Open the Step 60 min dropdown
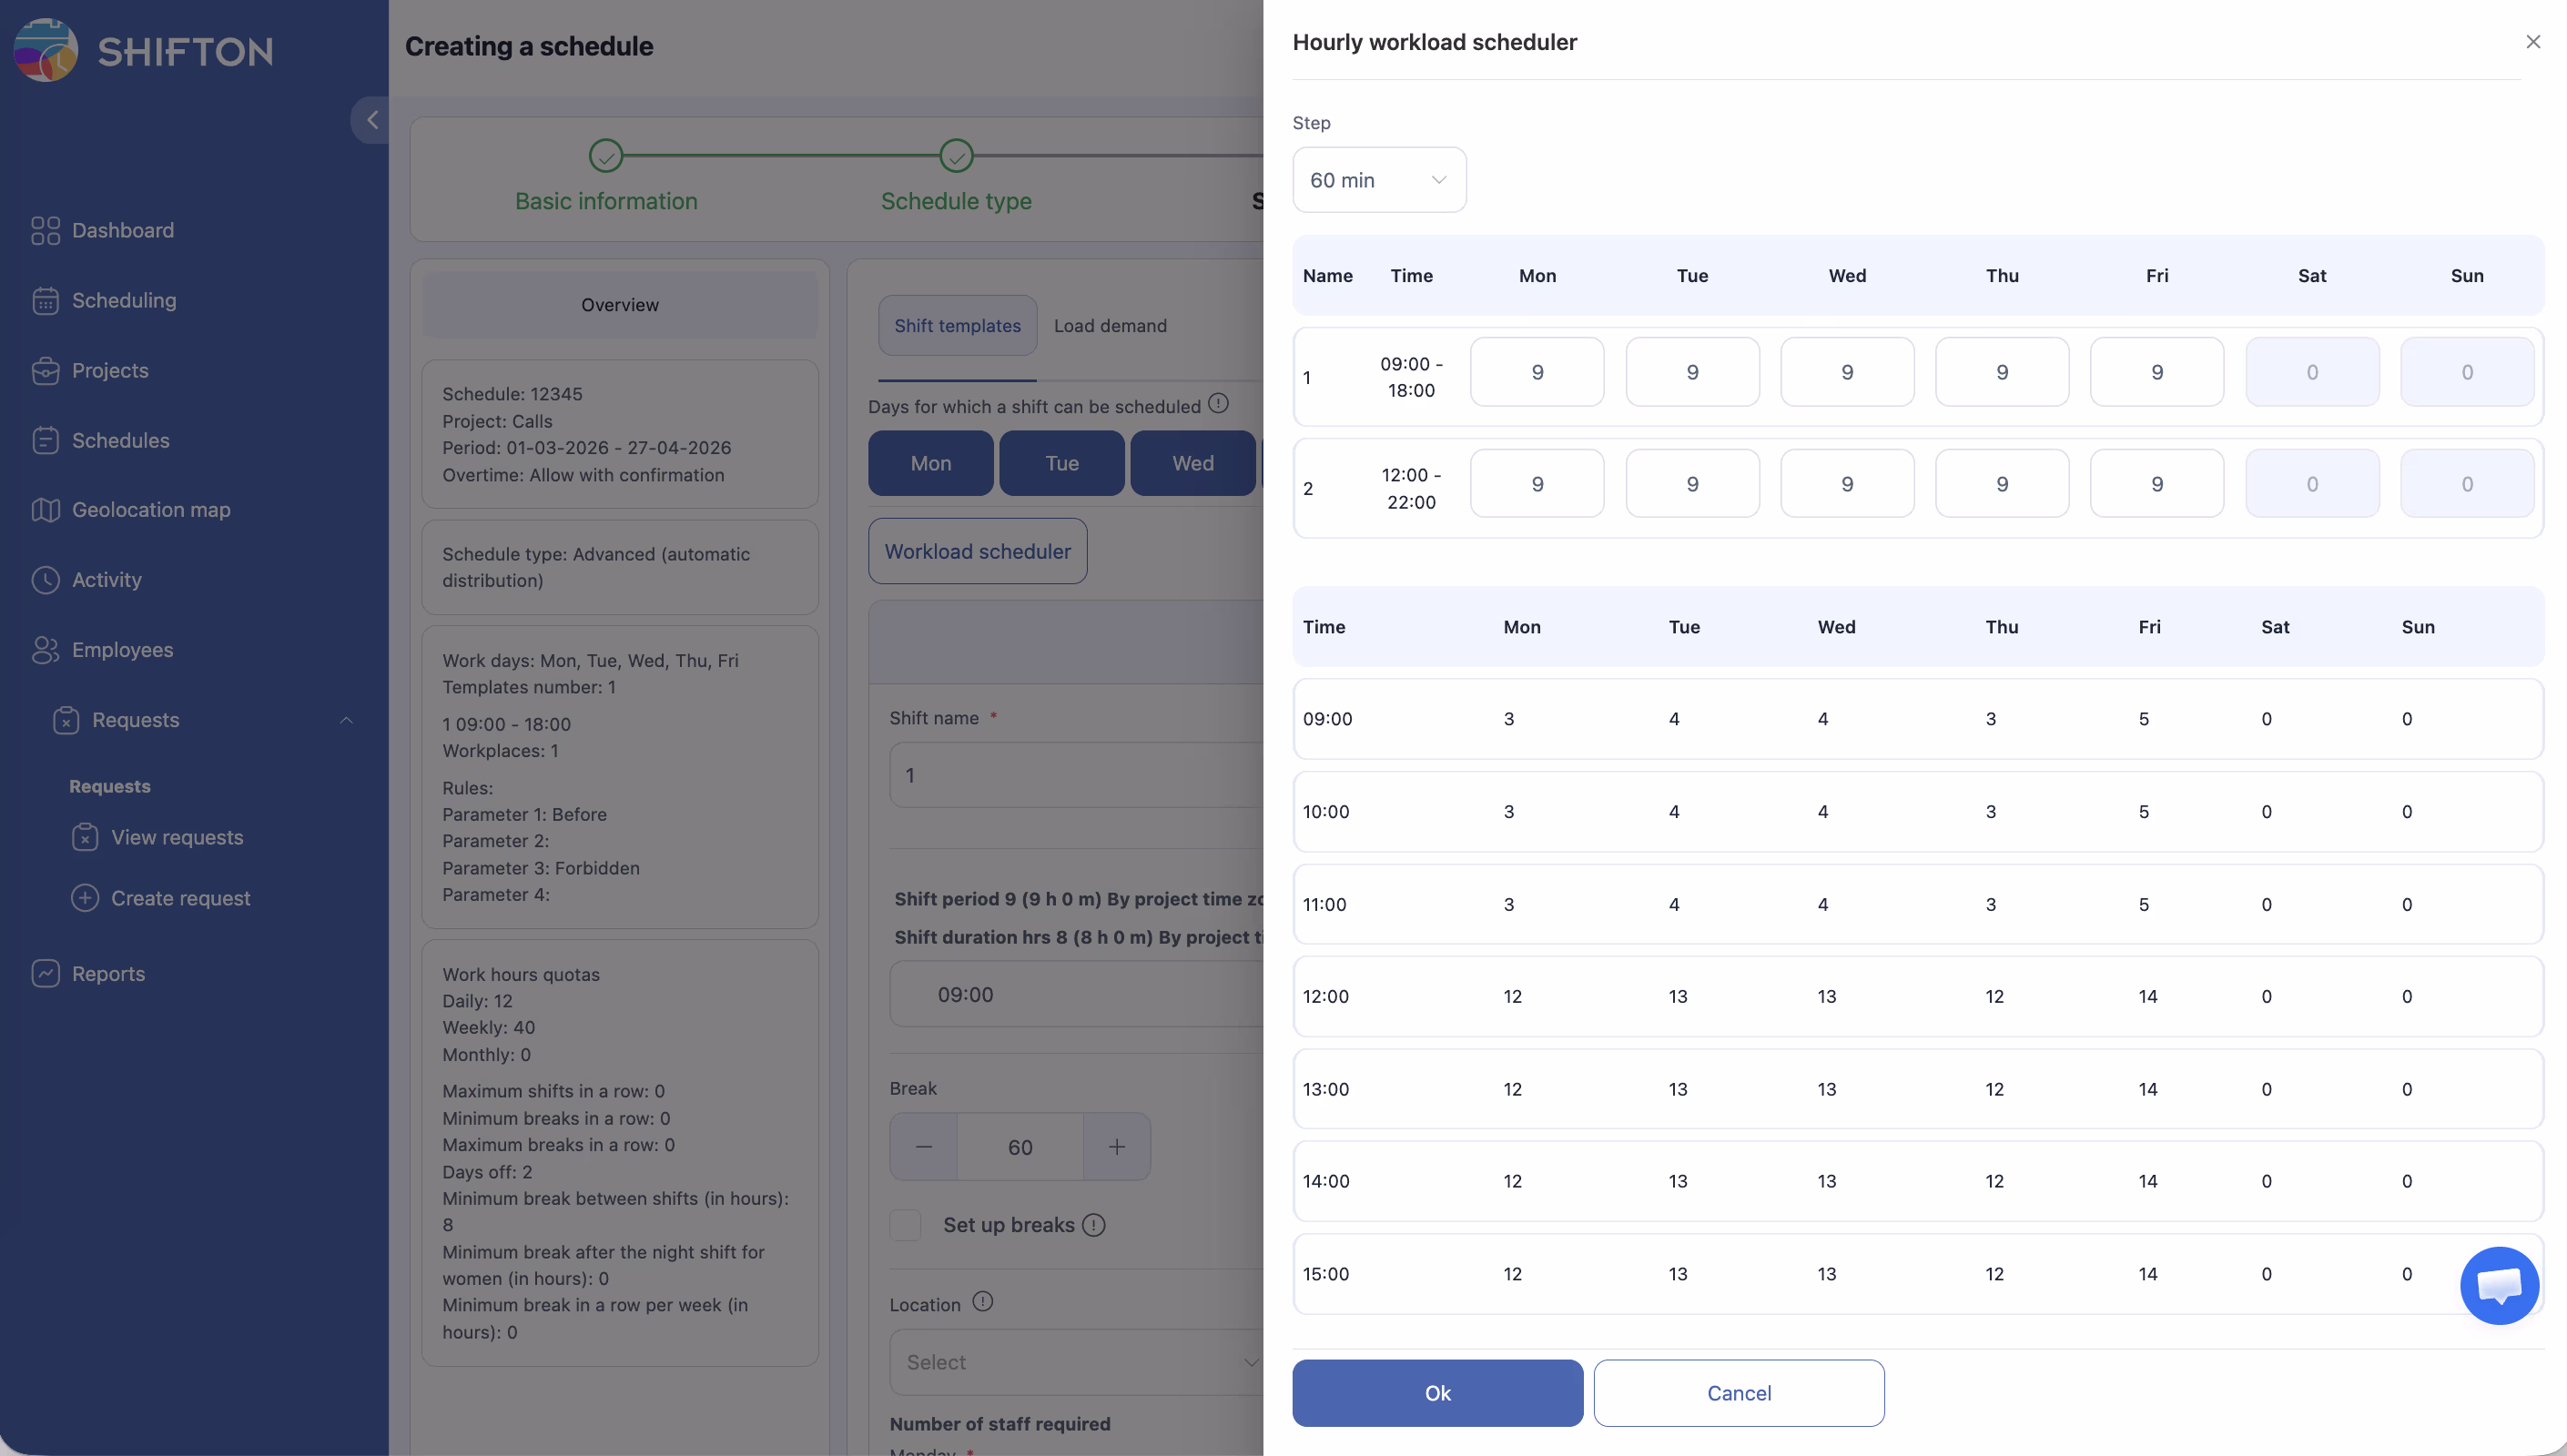 tap(1378, 180)
